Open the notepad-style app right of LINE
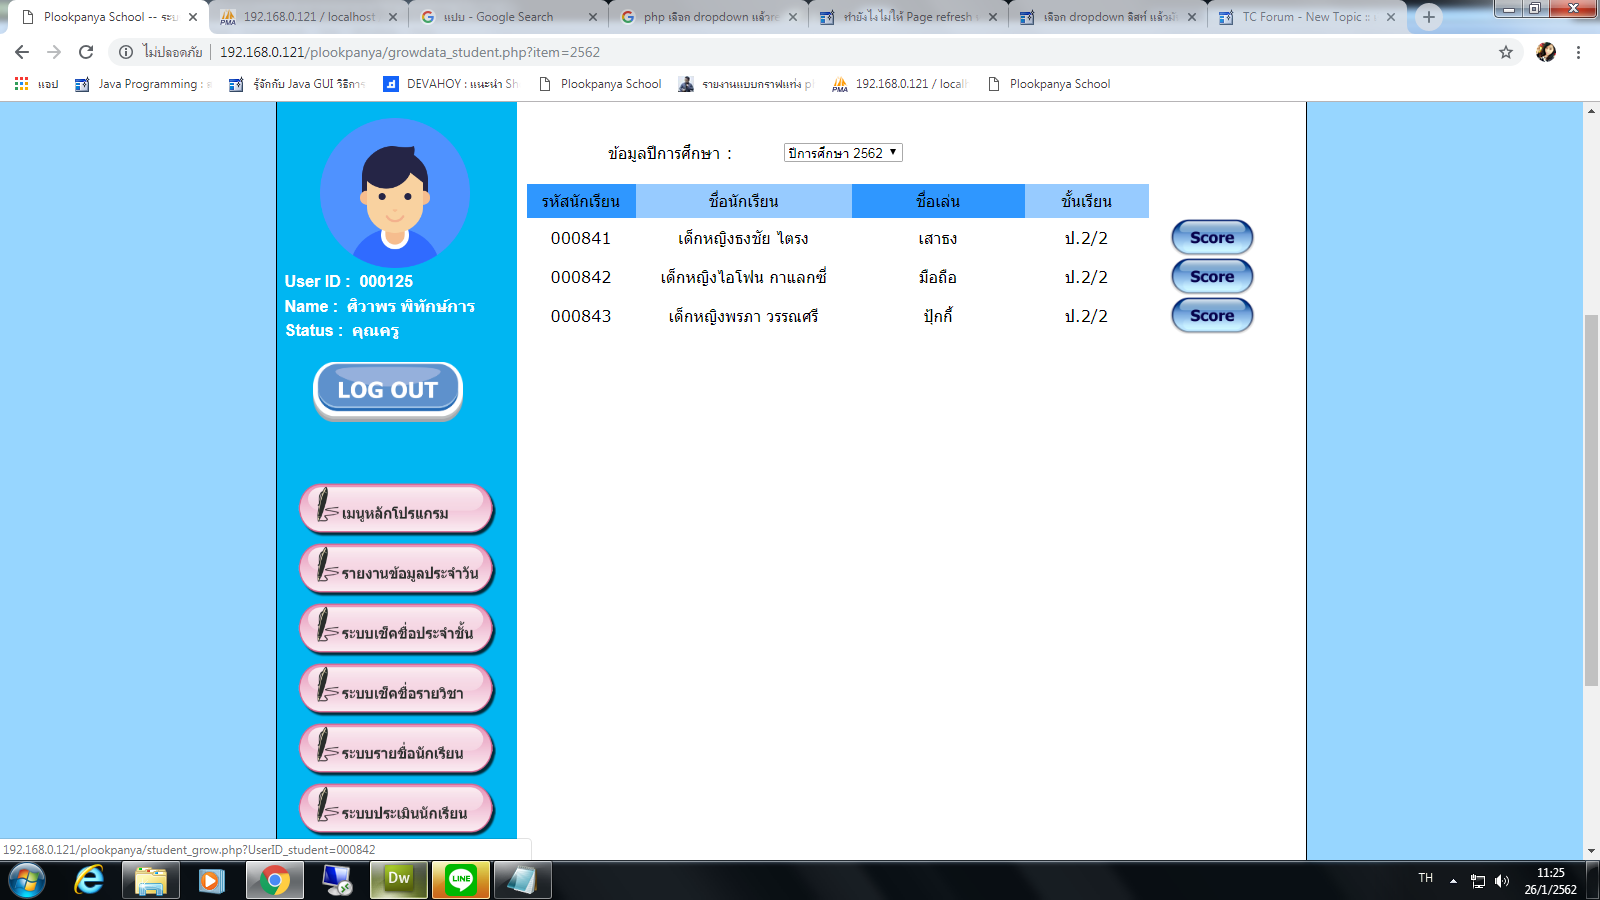 (x=522, y=880)
